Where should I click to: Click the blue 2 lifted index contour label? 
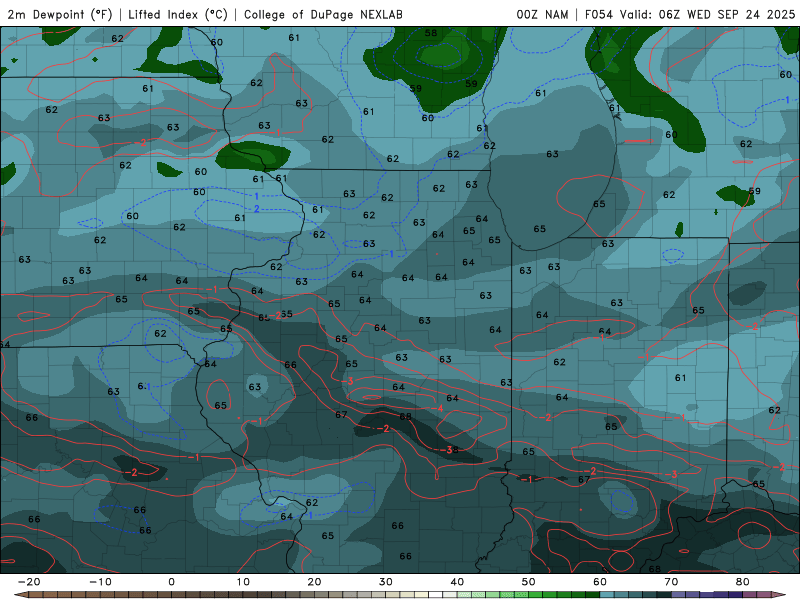pos(257,209)
